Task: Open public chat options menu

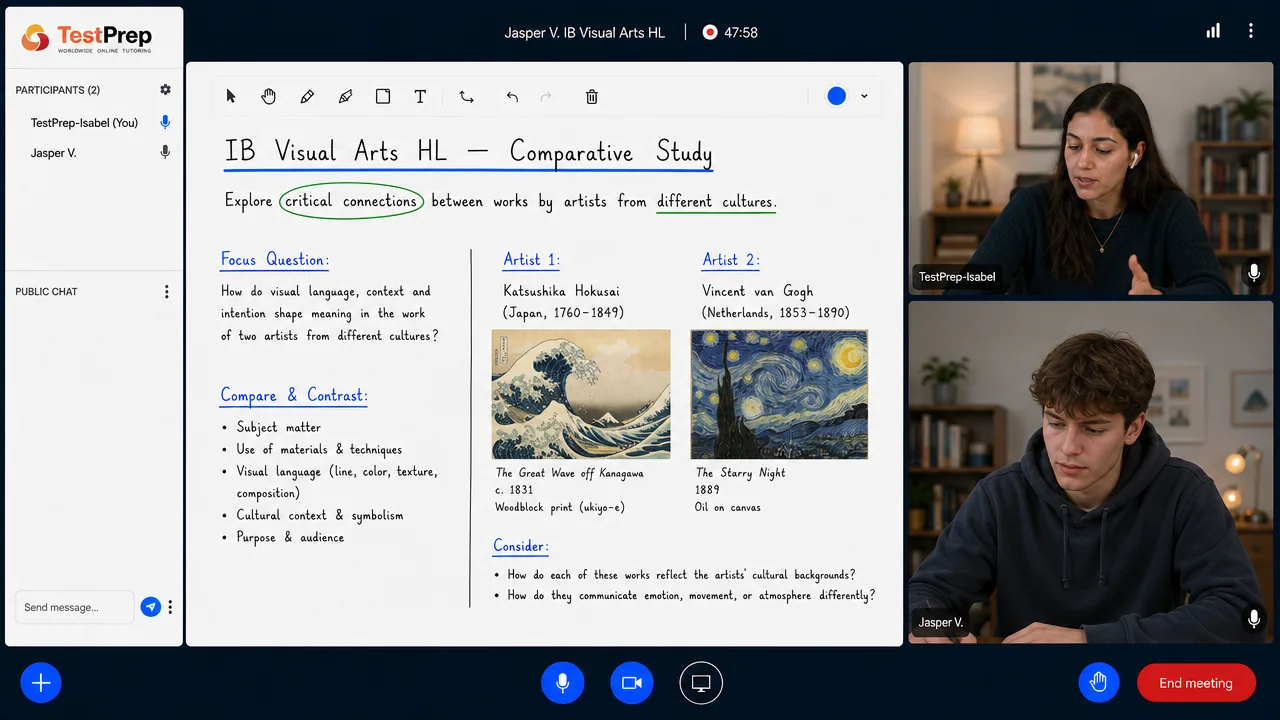Action: 166,292
